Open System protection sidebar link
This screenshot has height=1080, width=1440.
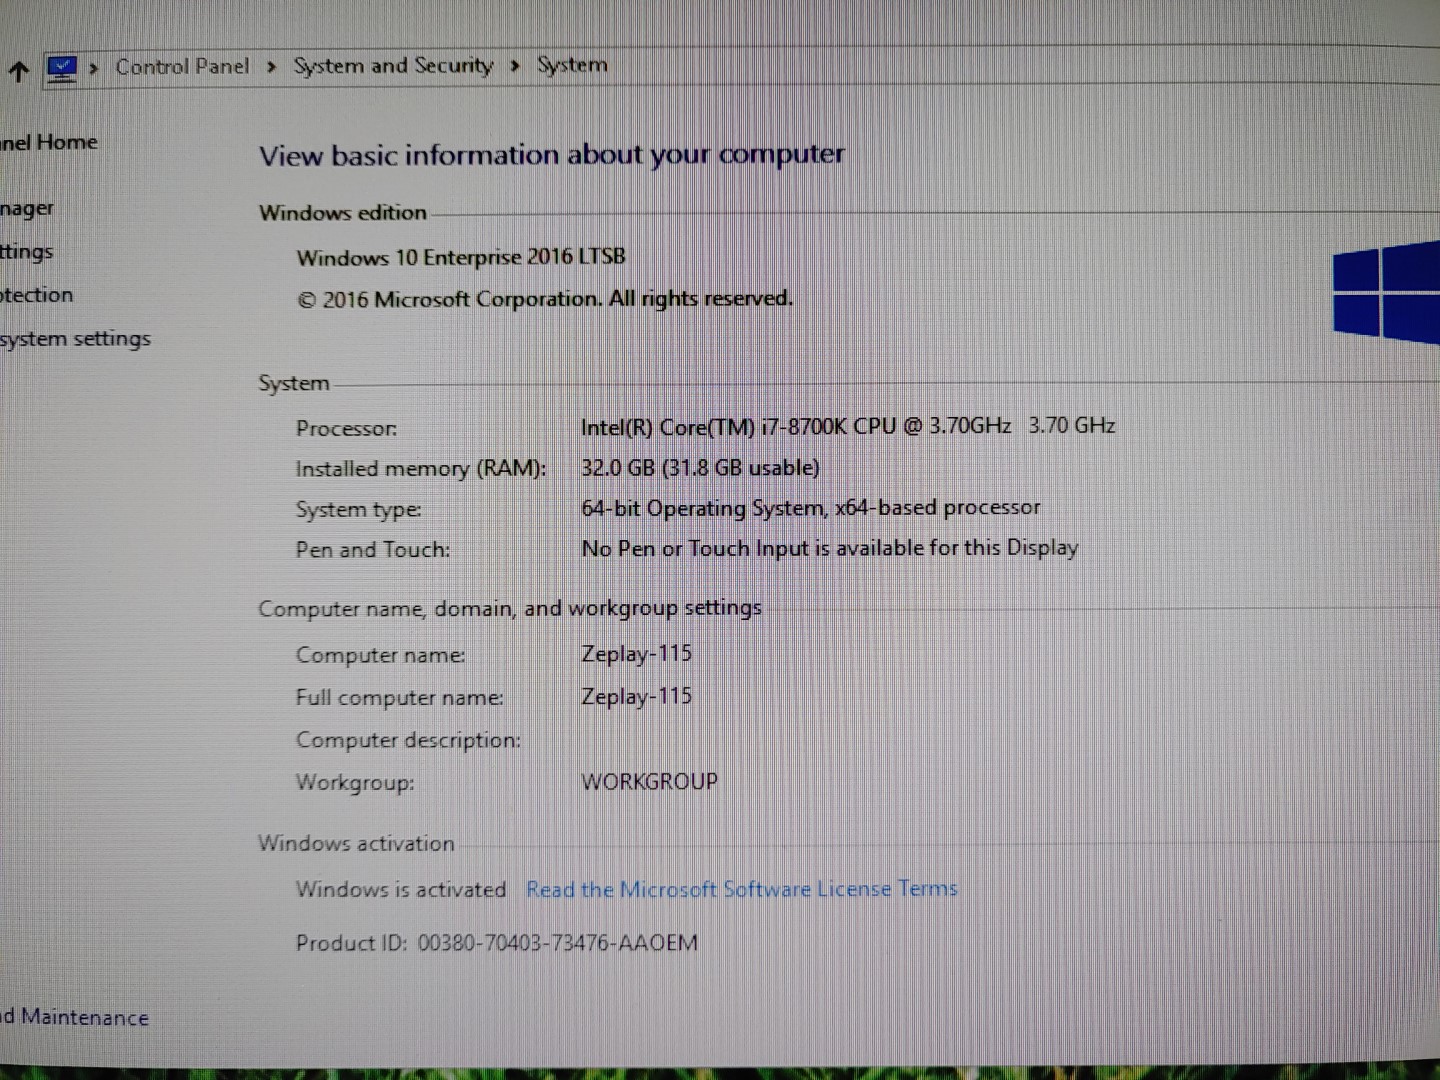37,295
